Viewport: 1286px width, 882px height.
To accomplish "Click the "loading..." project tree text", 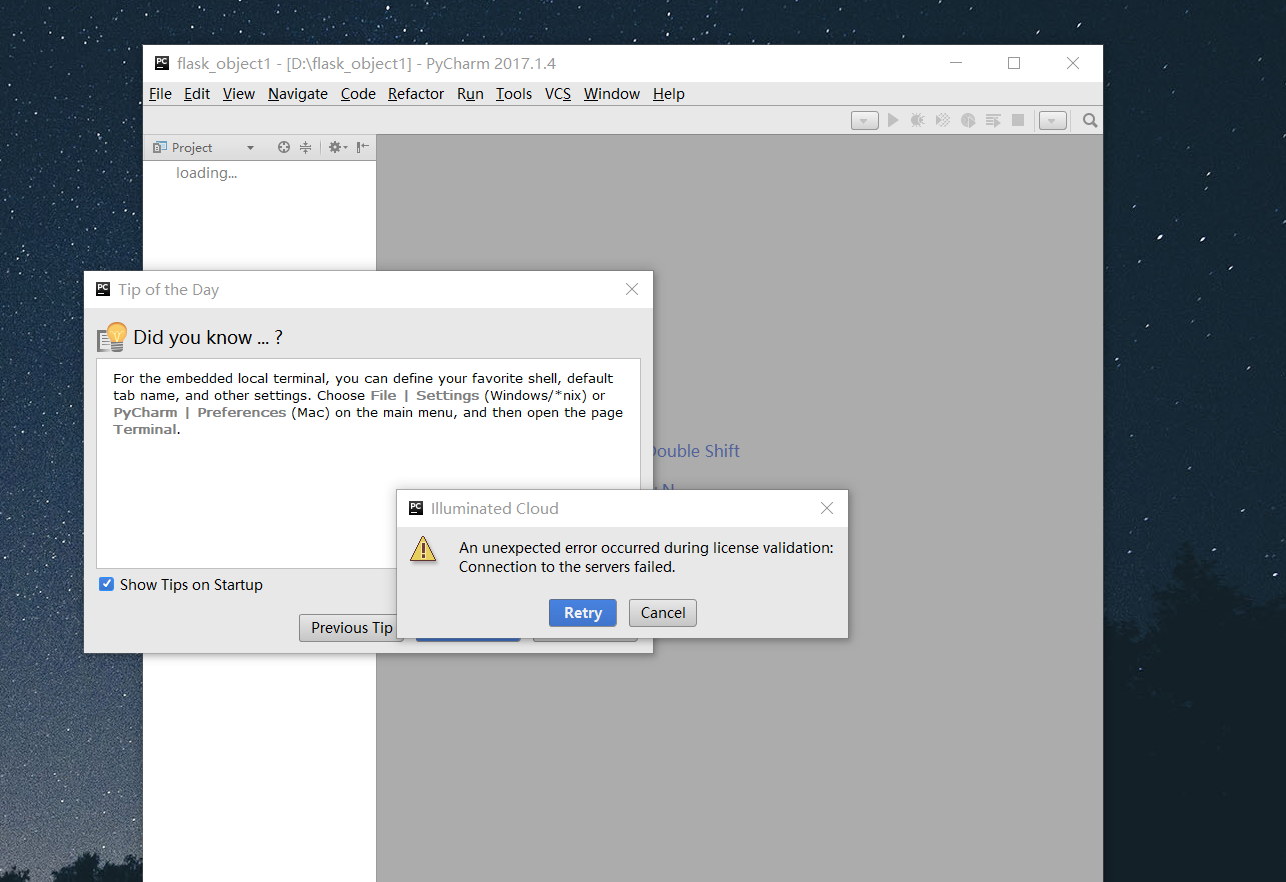I will point(206,173).
